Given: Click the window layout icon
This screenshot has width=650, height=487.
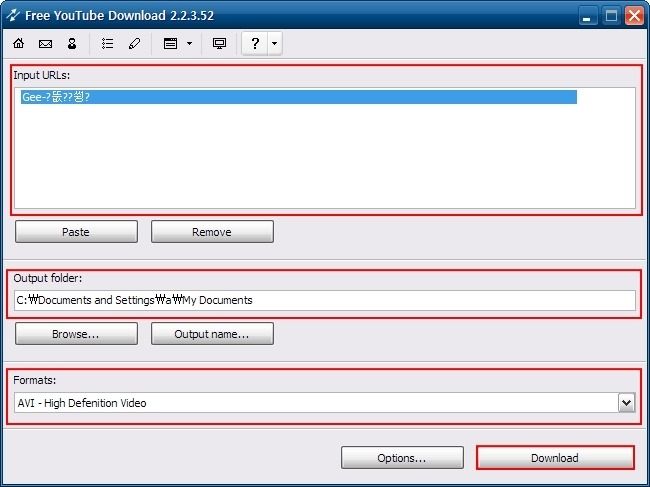Looking at the screenshot, I should pos(170,43).
